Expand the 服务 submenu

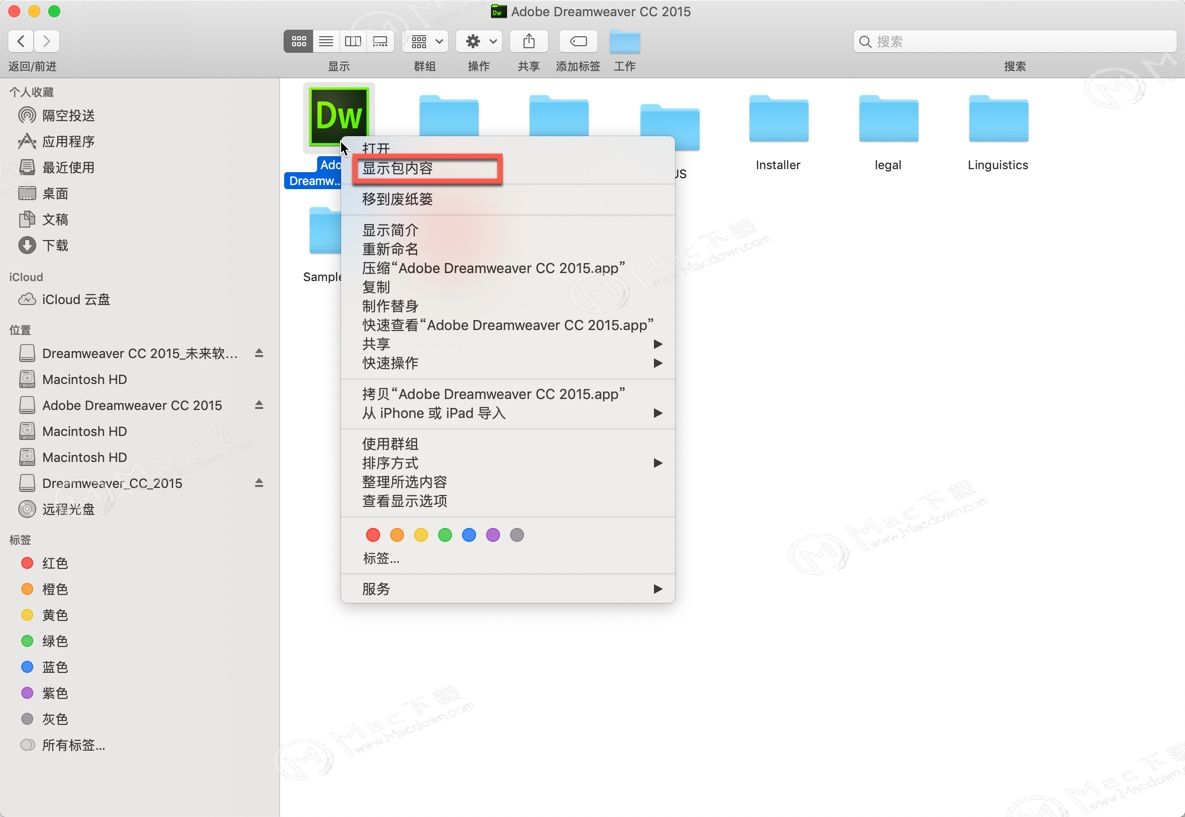tap(508, 589)
